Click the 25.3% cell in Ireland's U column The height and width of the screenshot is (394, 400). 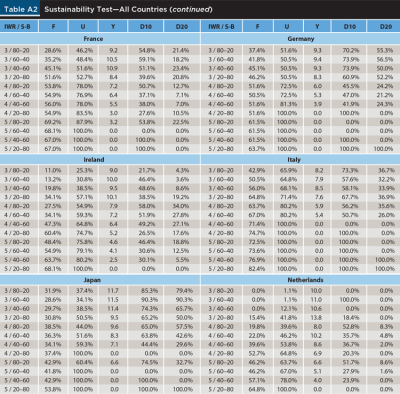[x=84, y=170]
